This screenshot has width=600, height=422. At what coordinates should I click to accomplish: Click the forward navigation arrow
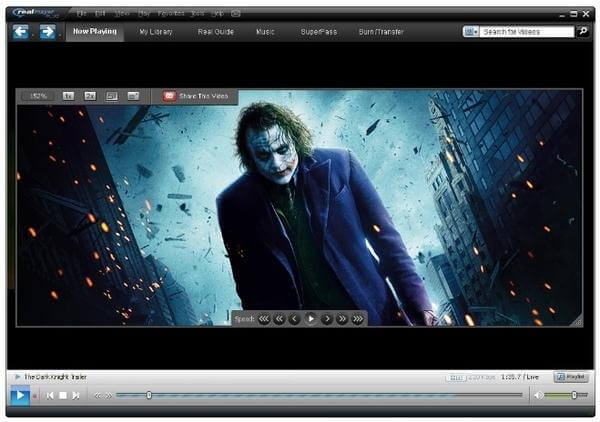(47, 31)
